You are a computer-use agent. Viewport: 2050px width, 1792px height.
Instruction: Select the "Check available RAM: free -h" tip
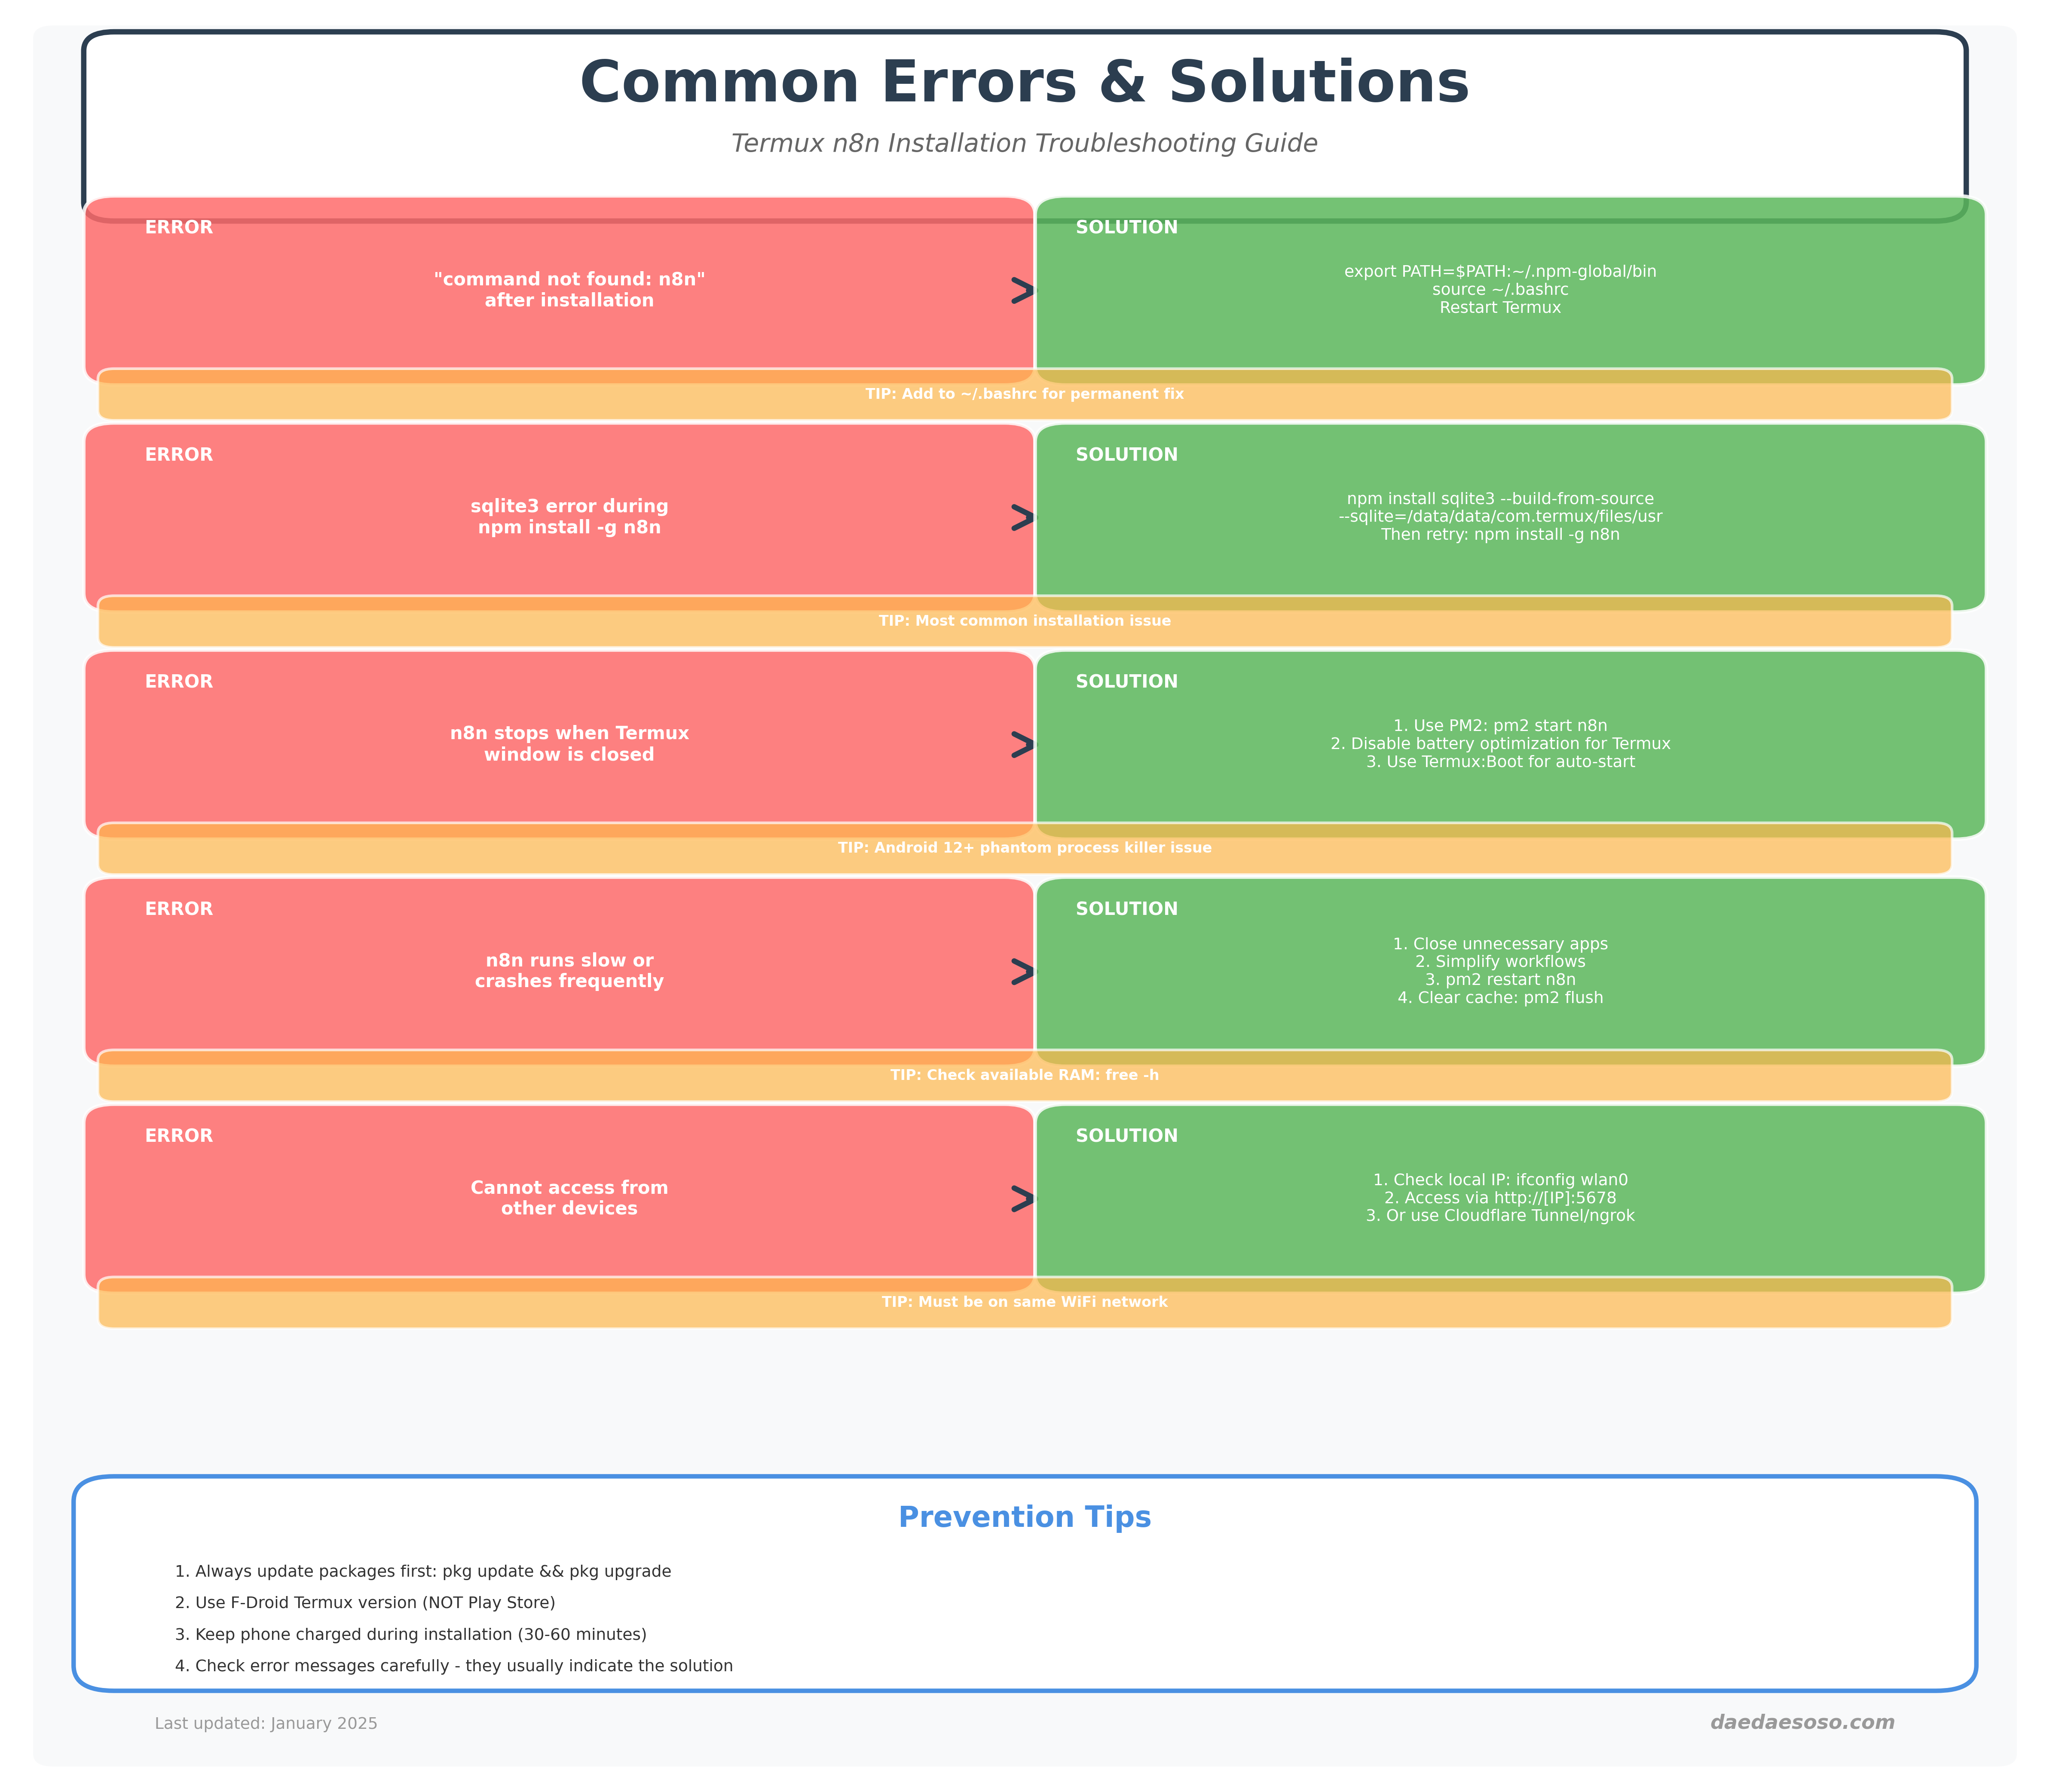[1024, 1075]
